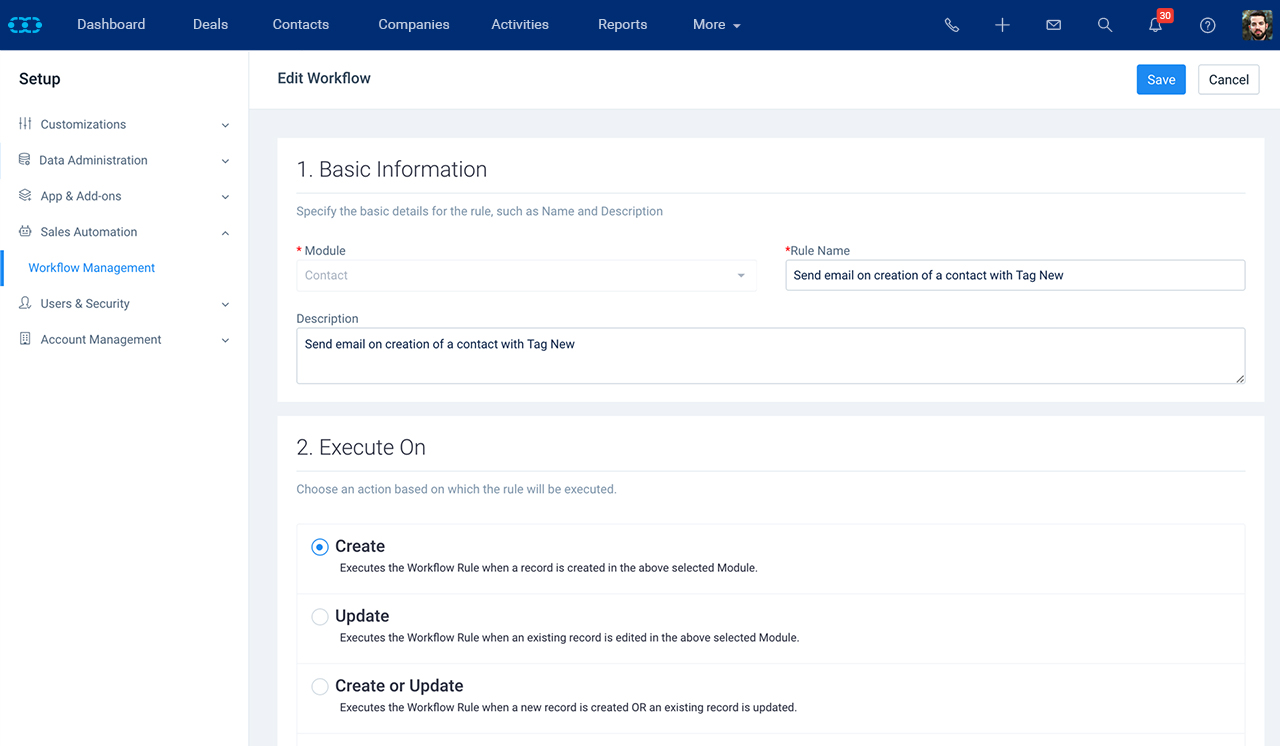Viewport: 1280px width, 746px height.
Task: Go to the Dashboard tab
Action: tap(111, 25)
